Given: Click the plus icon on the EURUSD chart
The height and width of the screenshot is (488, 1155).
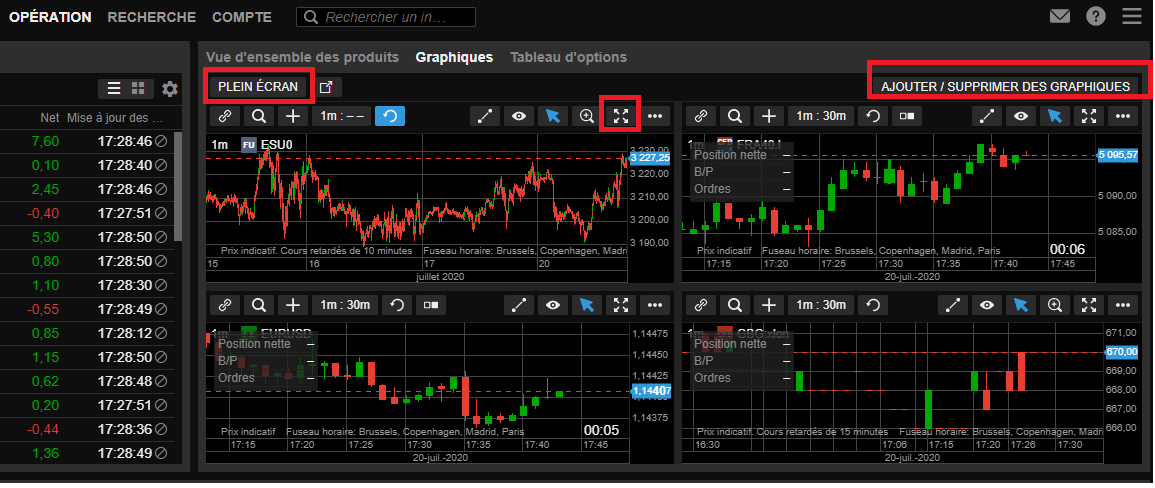Looking at the screenshot, I should 292,305.
